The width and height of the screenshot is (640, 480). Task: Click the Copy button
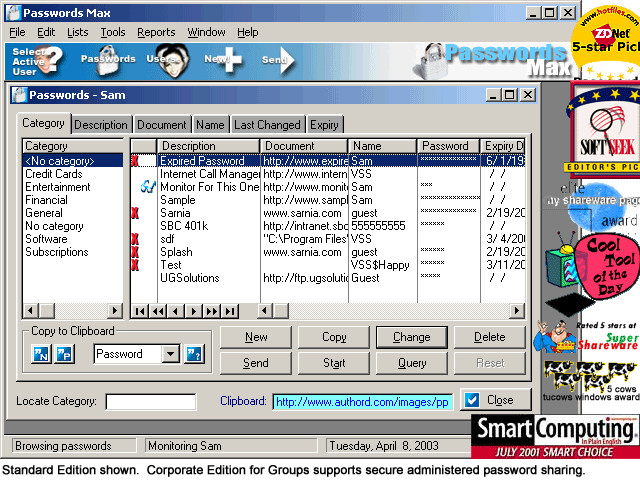click(x=334, y=337)
